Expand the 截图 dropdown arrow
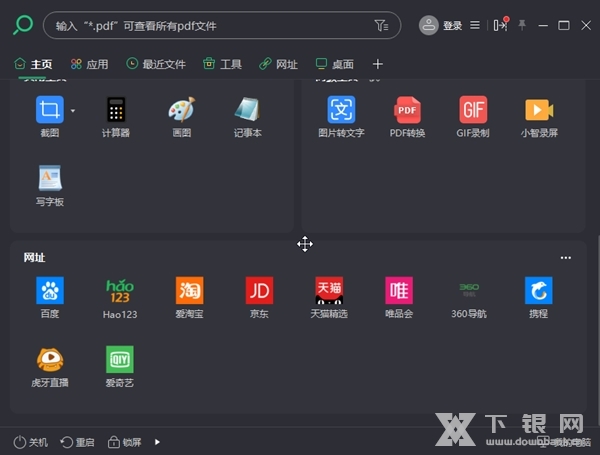The image size is (600, 455). pos(73,111)
